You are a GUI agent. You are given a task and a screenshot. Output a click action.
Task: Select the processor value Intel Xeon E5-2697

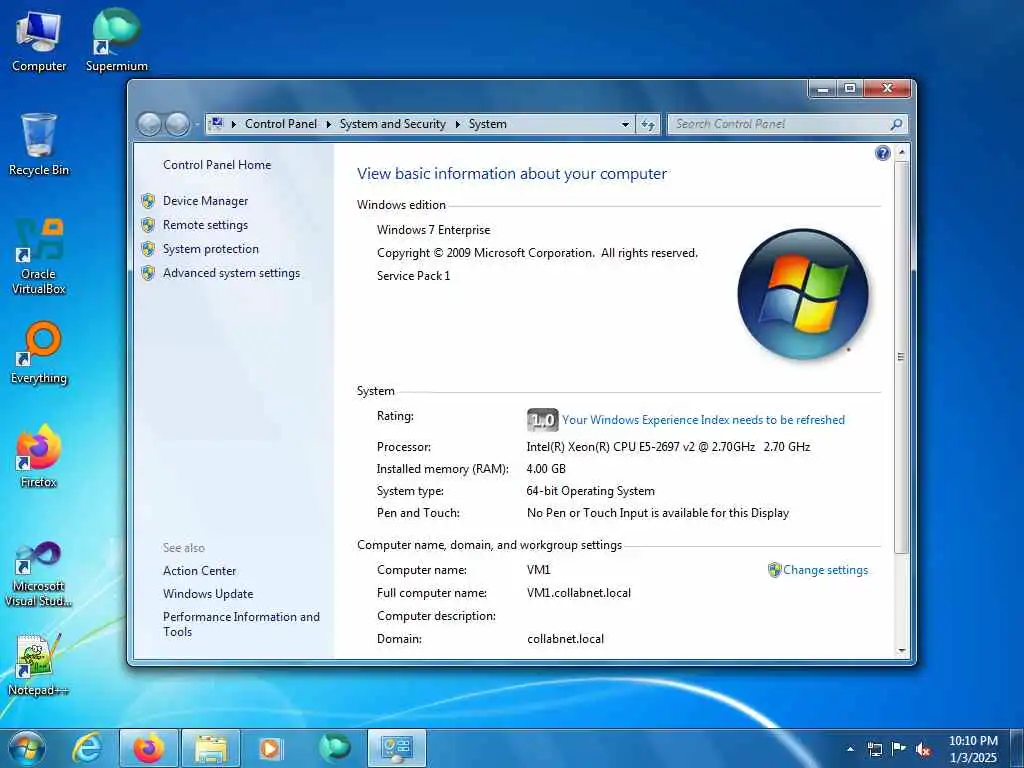[x=668, y=447]
